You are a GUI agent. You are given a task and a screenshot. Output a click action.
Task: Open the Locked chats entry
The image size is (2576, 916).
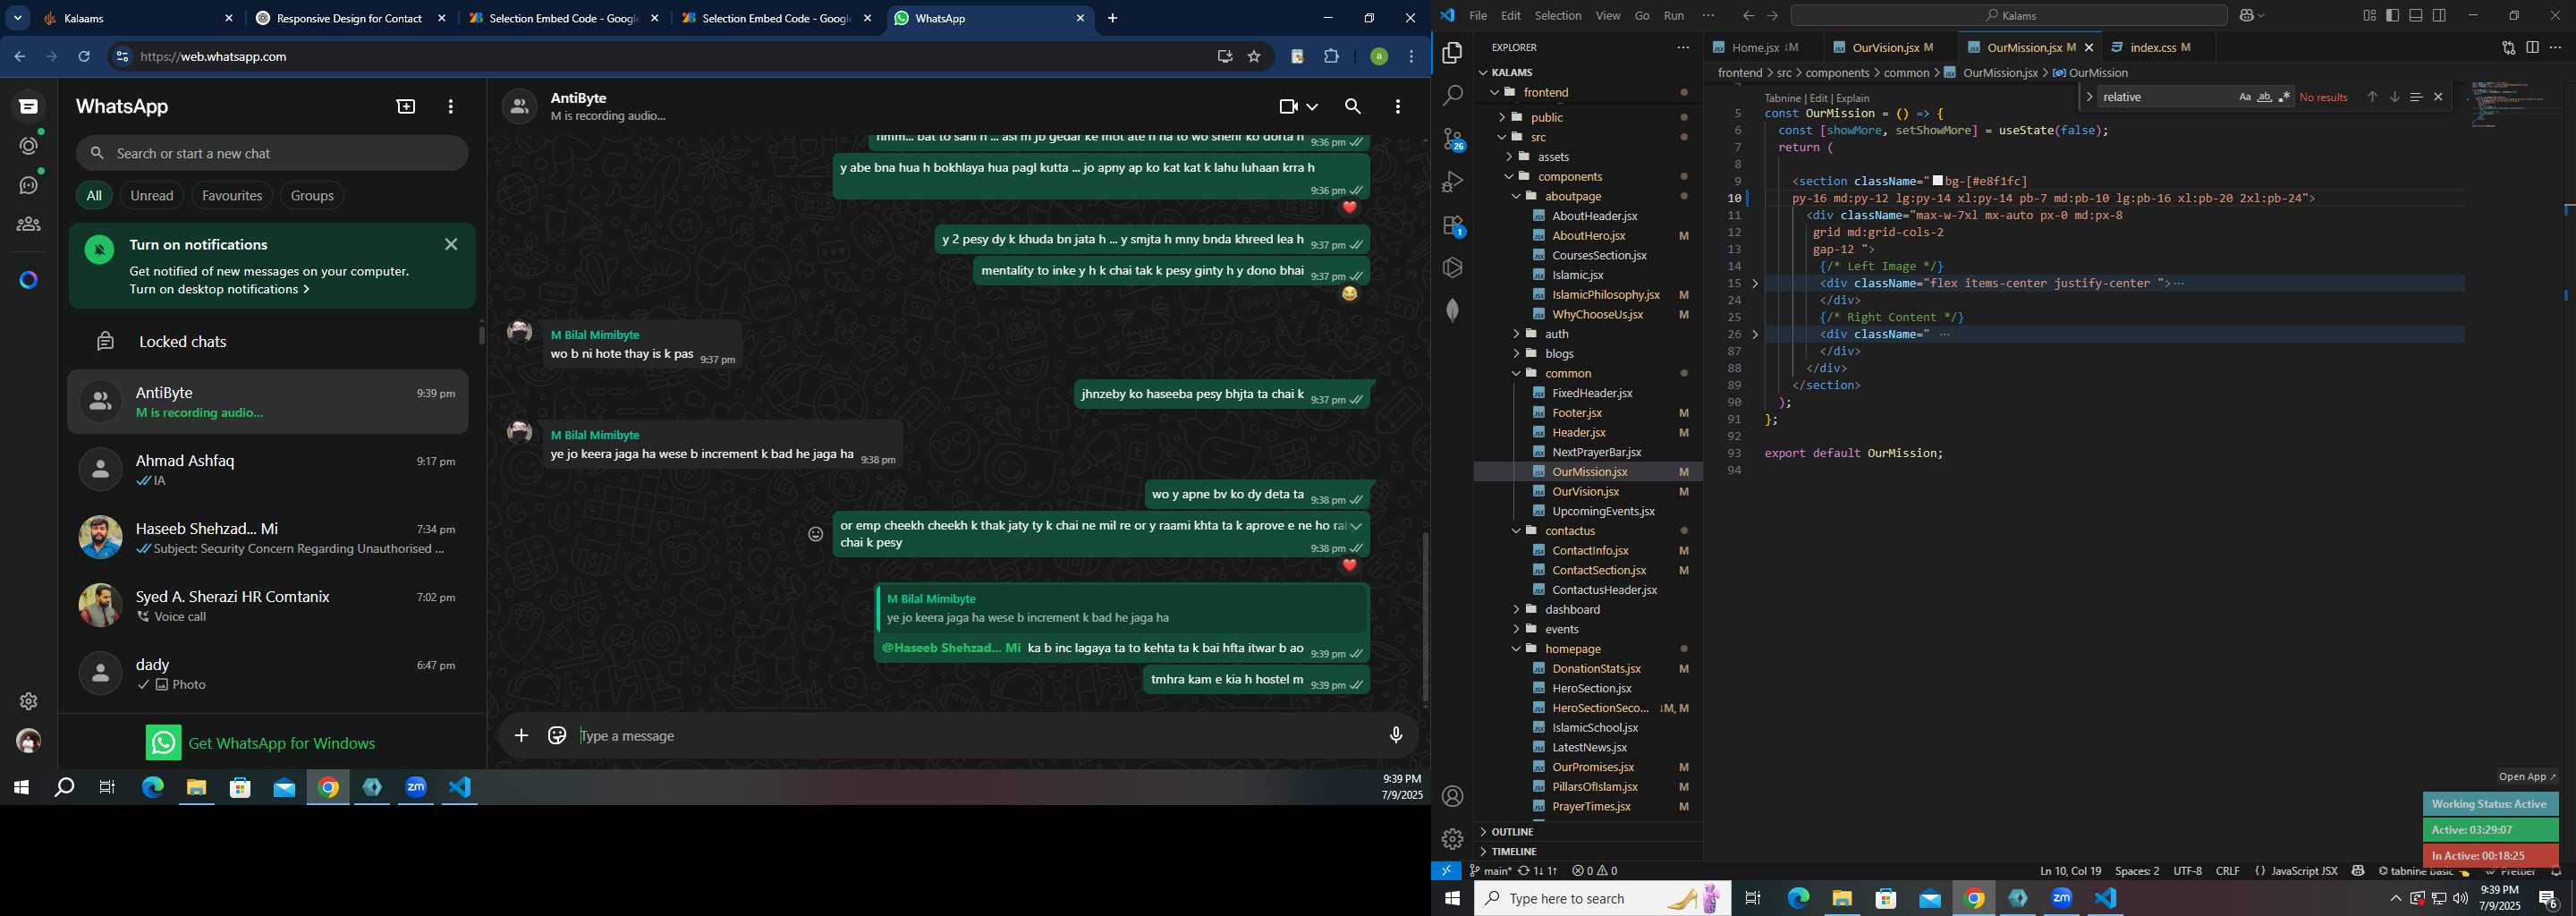pyautogui.click(x=268, y=342)
